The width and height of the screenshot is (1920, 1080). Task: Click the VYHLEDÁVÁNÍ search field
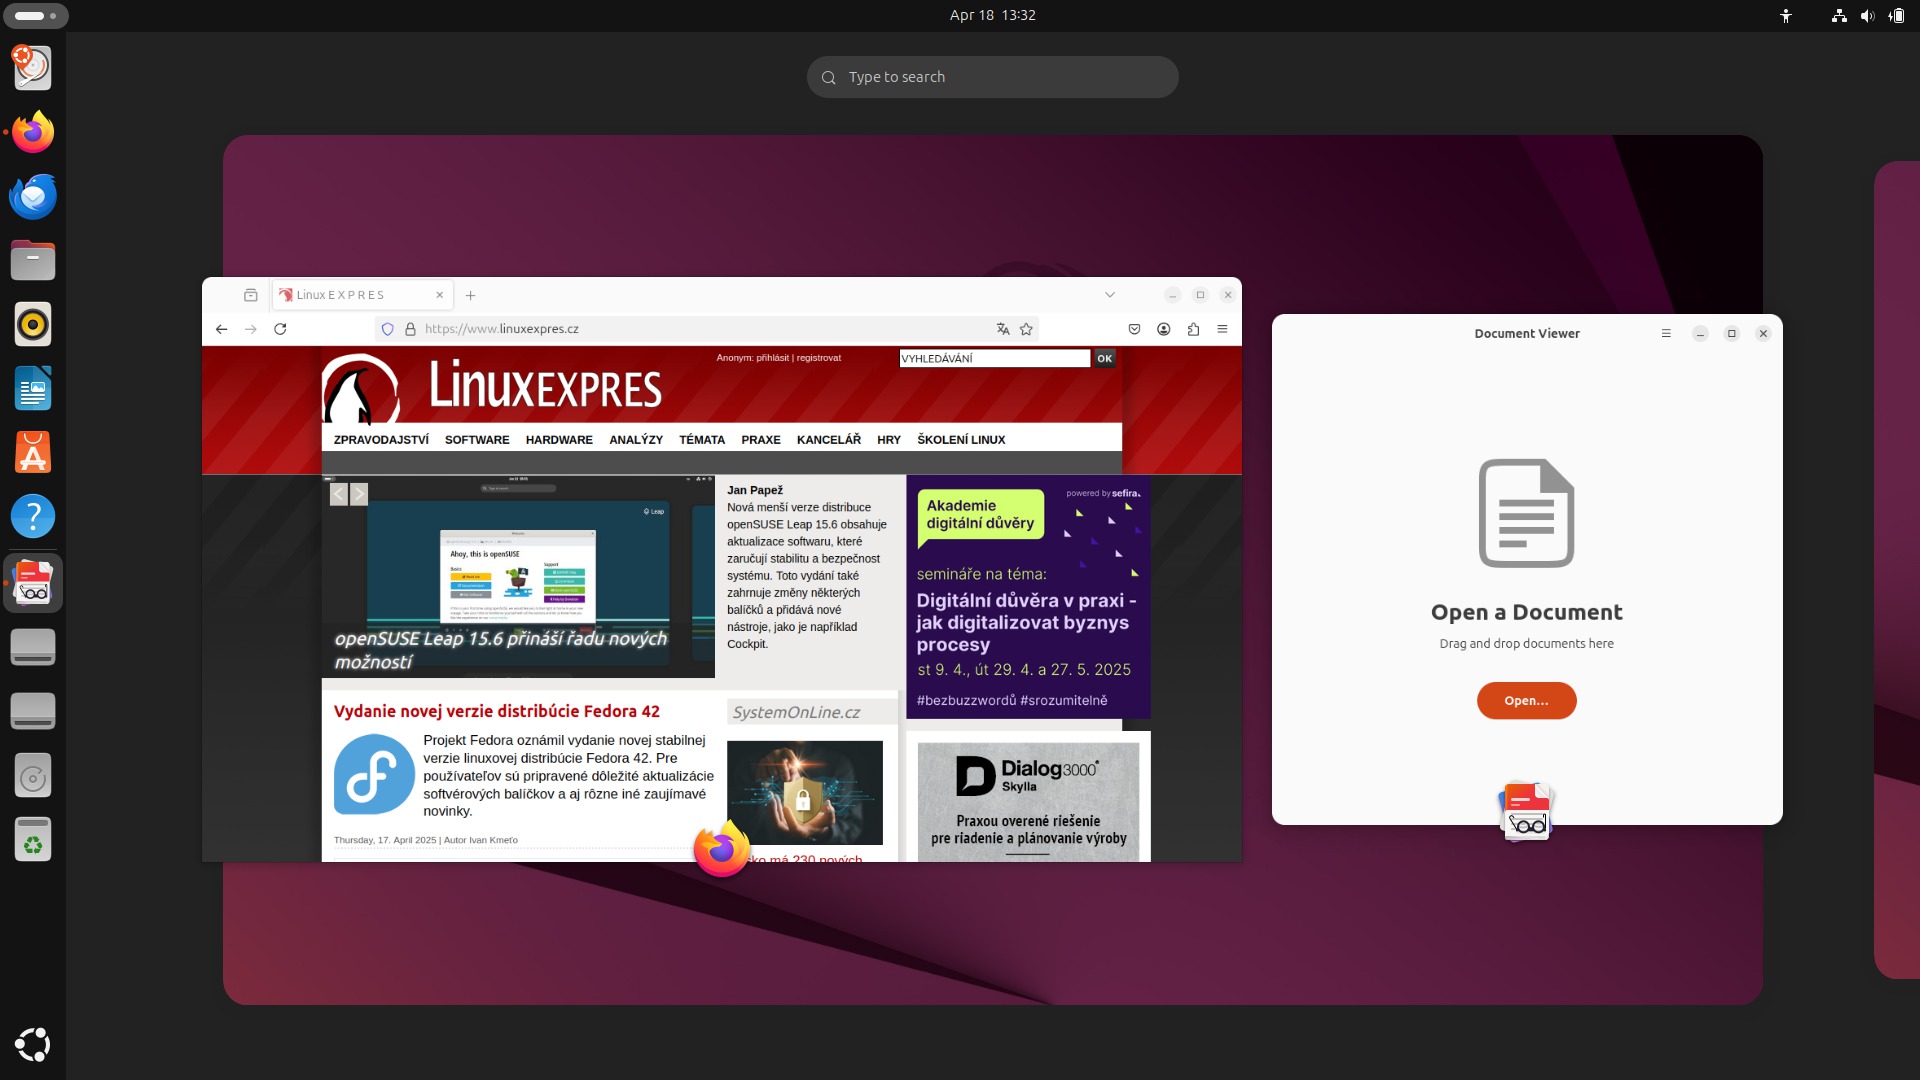(994, 358)
